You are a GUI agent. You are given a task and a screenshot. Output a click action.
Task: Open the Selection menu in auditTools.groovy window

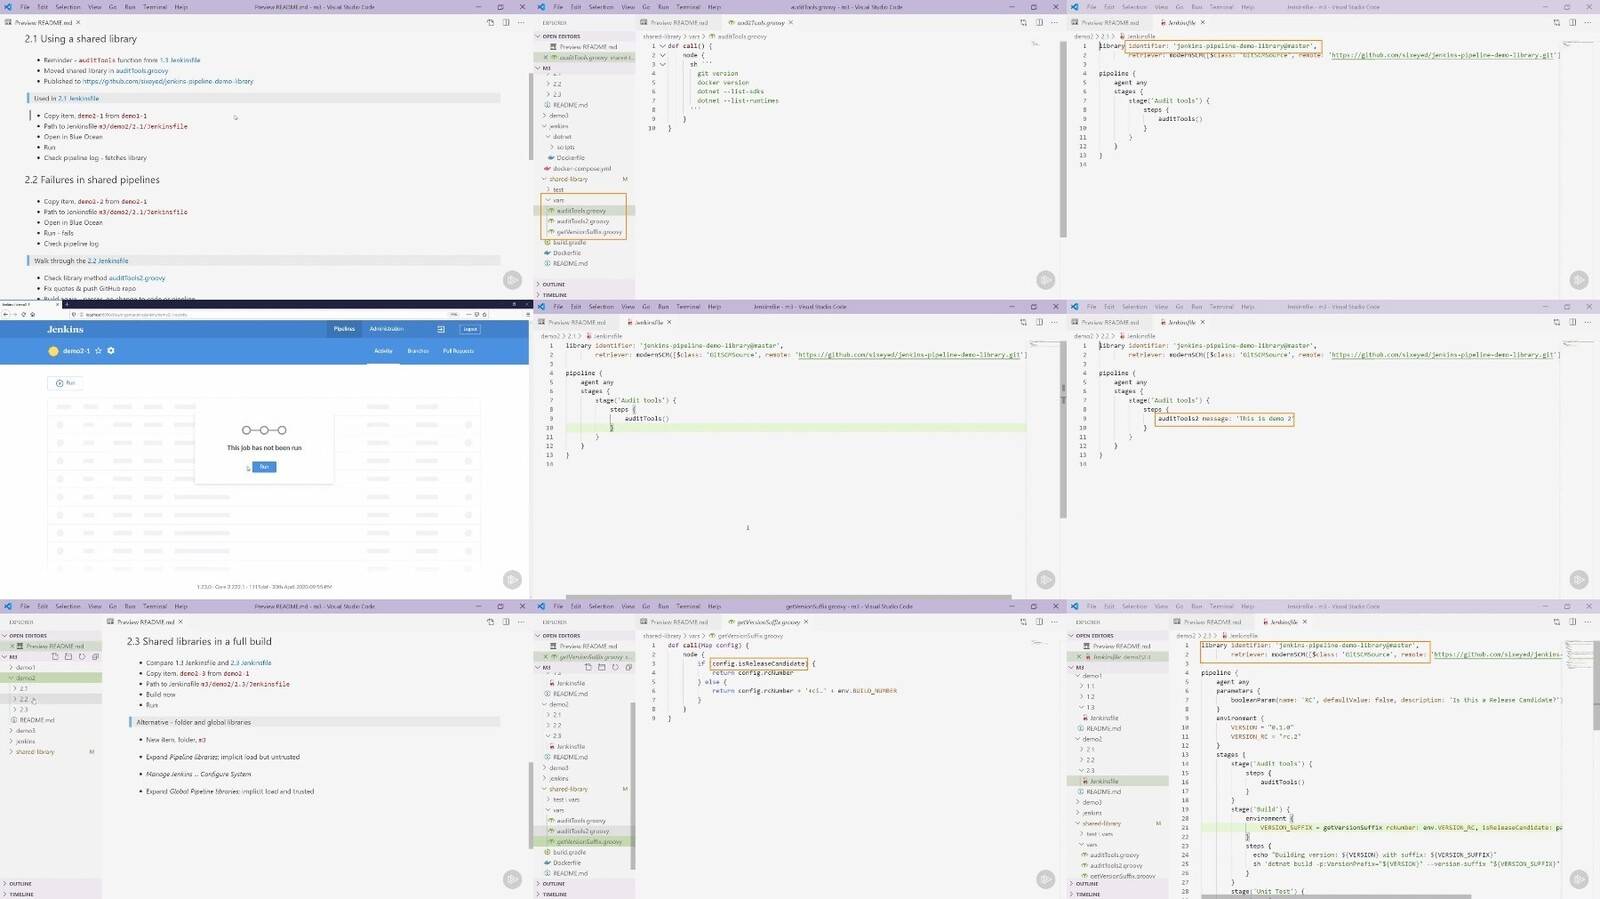(x=601, y=7)
